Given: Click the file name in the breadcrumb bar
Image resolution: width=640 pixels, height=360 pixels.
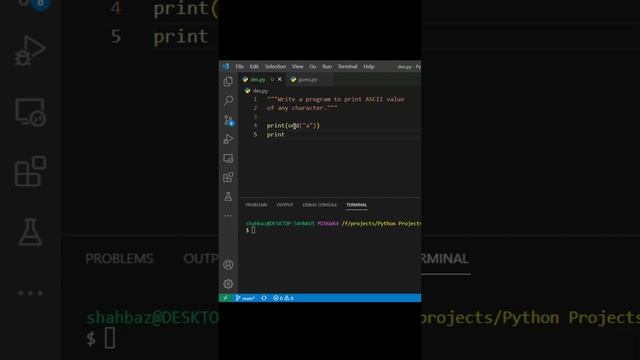Looking at the screenshot, I should pyautogui.click(x=260, y=91).
